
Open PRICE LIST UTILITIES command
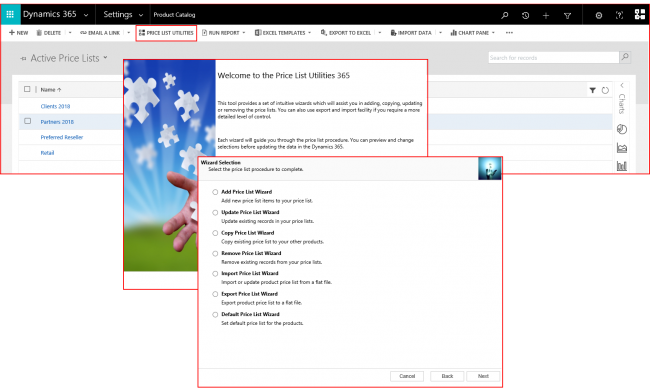point(166,33)
